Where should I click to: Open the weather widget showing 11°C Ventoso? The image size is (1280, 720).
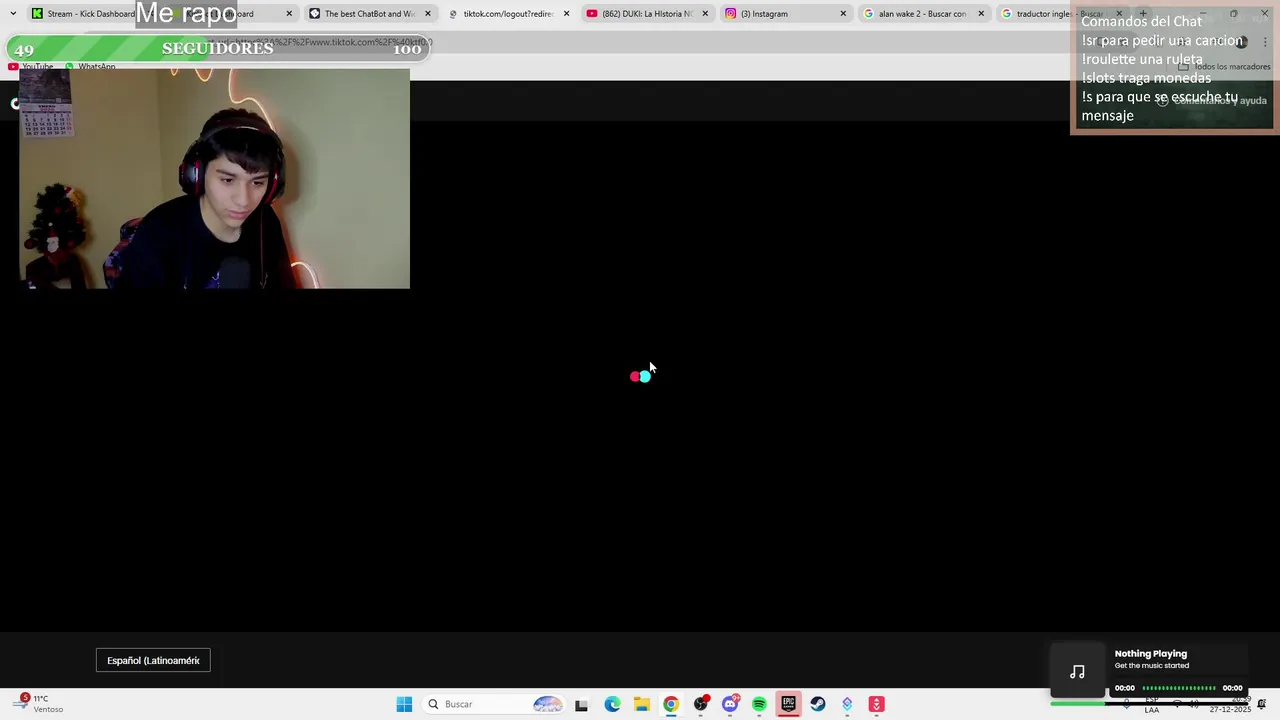coord(40,704)
